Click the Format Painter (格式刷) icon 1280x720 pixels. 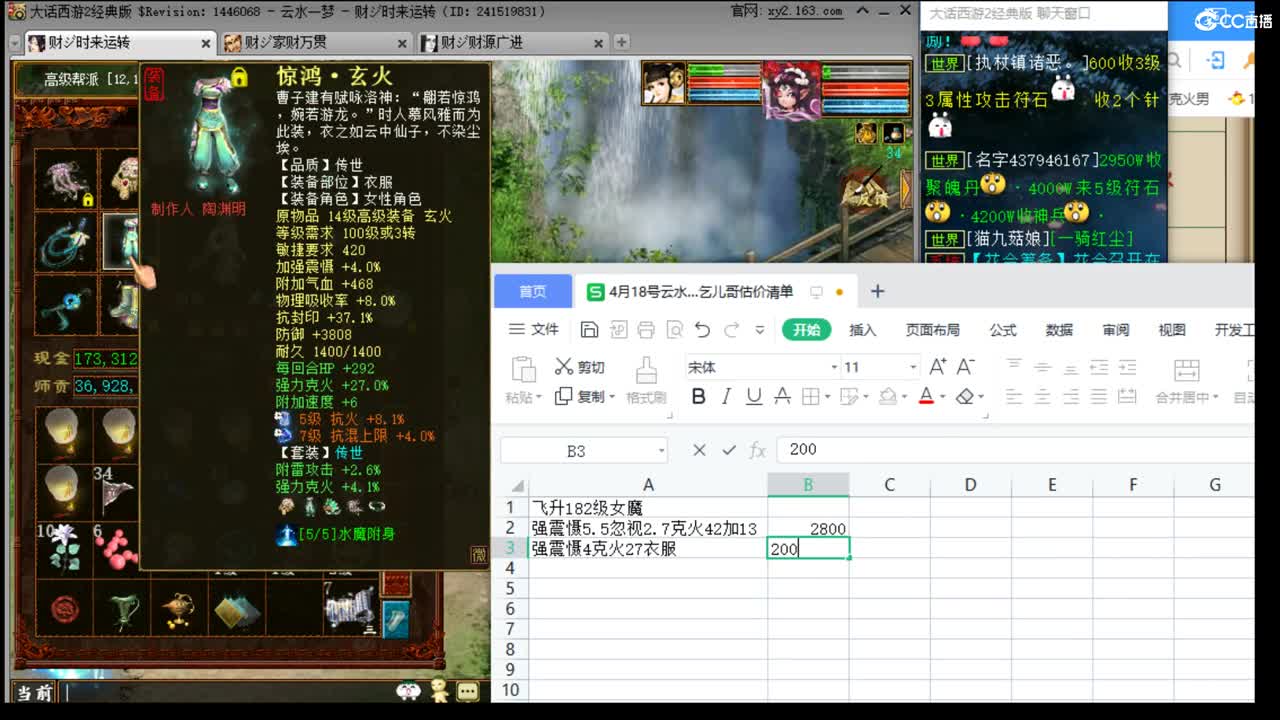(646, 371)
